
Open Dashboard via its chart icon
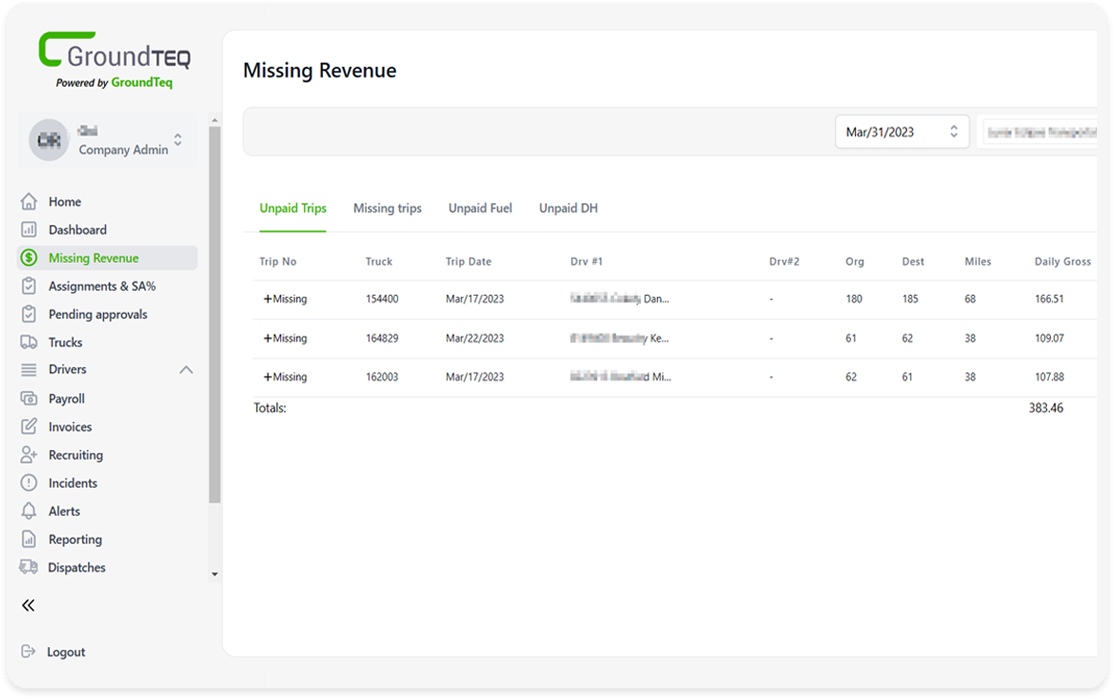pyautogui.click(x=29, y=230)
